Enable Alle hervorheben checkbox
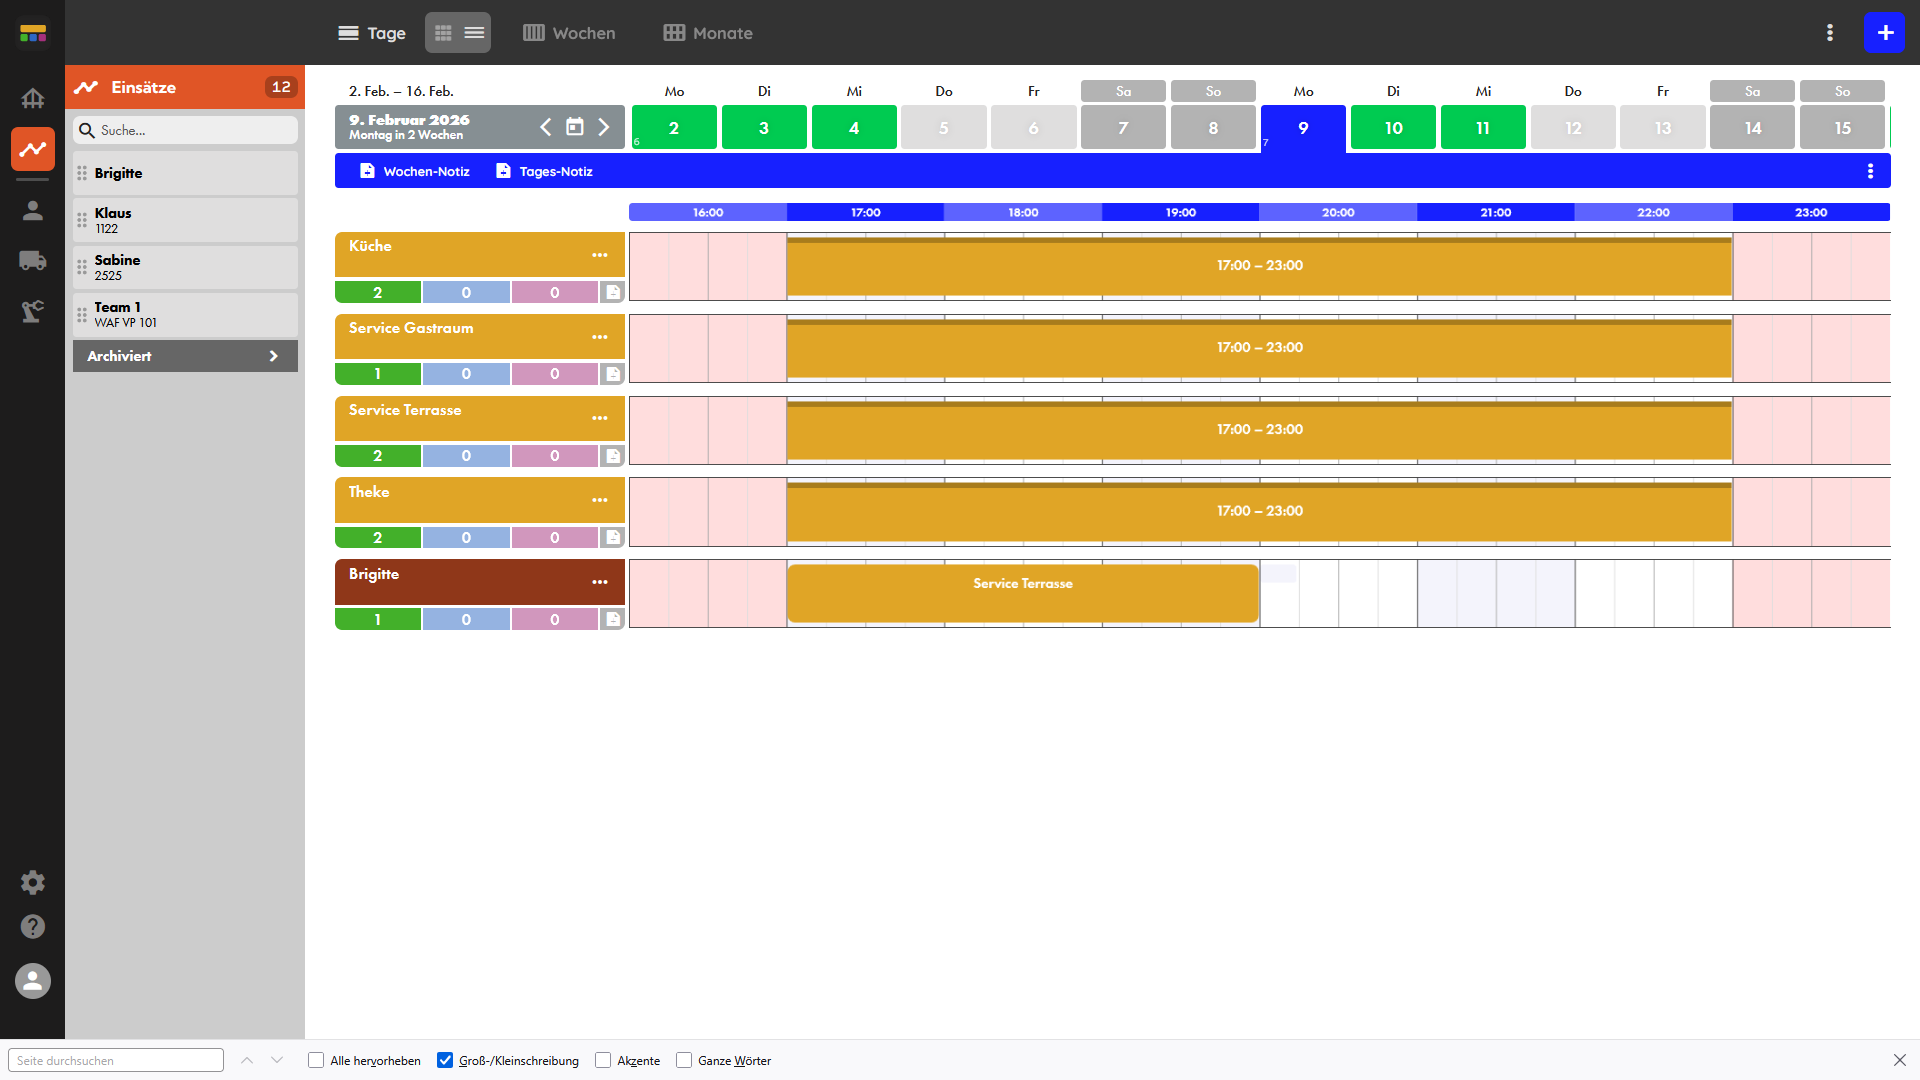 click(x=316, y=1060)
